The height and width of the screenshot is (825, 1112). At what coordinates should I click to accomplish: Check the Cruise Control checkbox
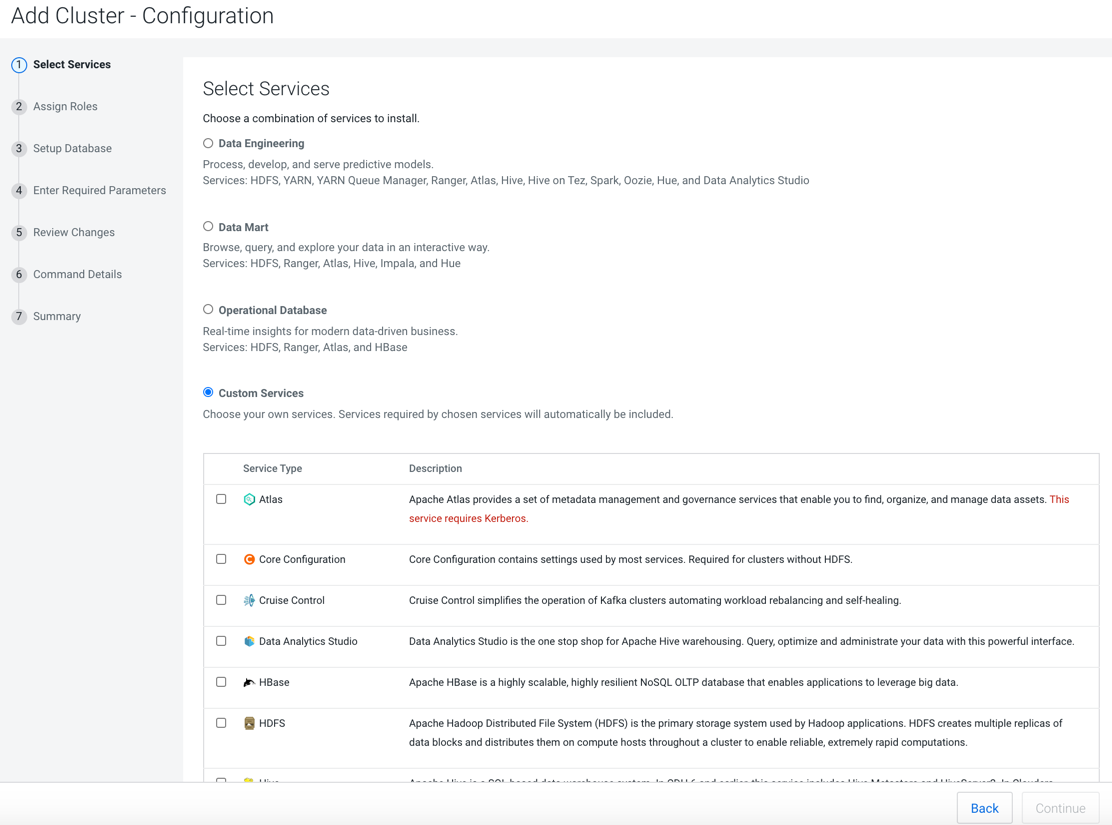pyautogui.click(x=221, y=600)
